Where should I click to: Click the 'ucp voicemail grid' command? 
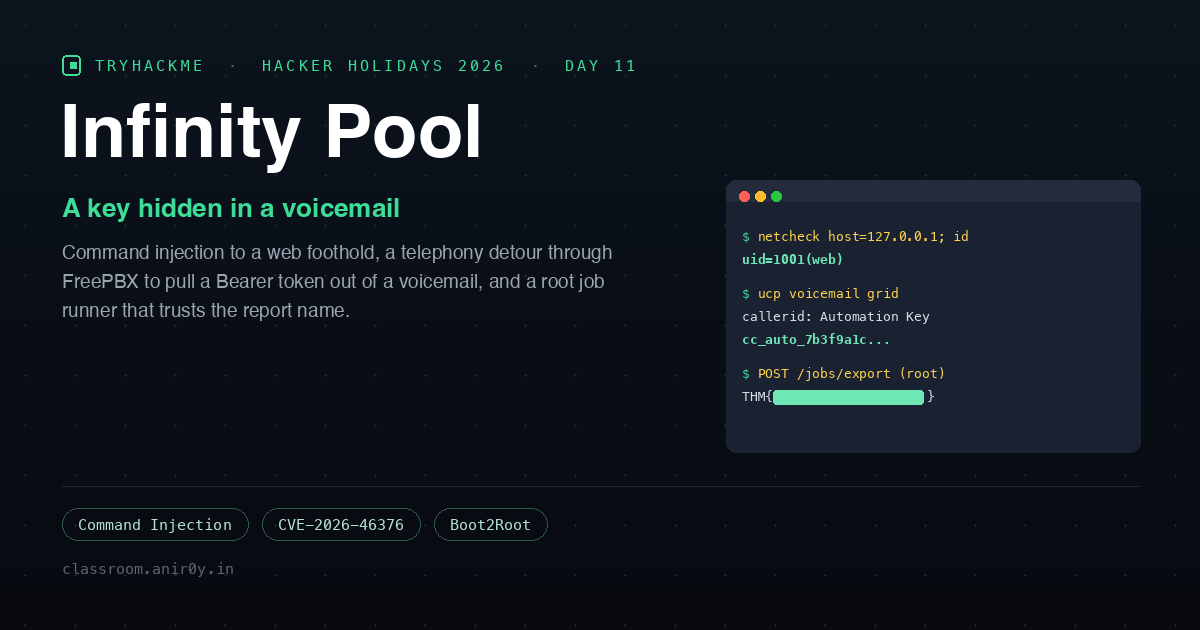(820, 294)
